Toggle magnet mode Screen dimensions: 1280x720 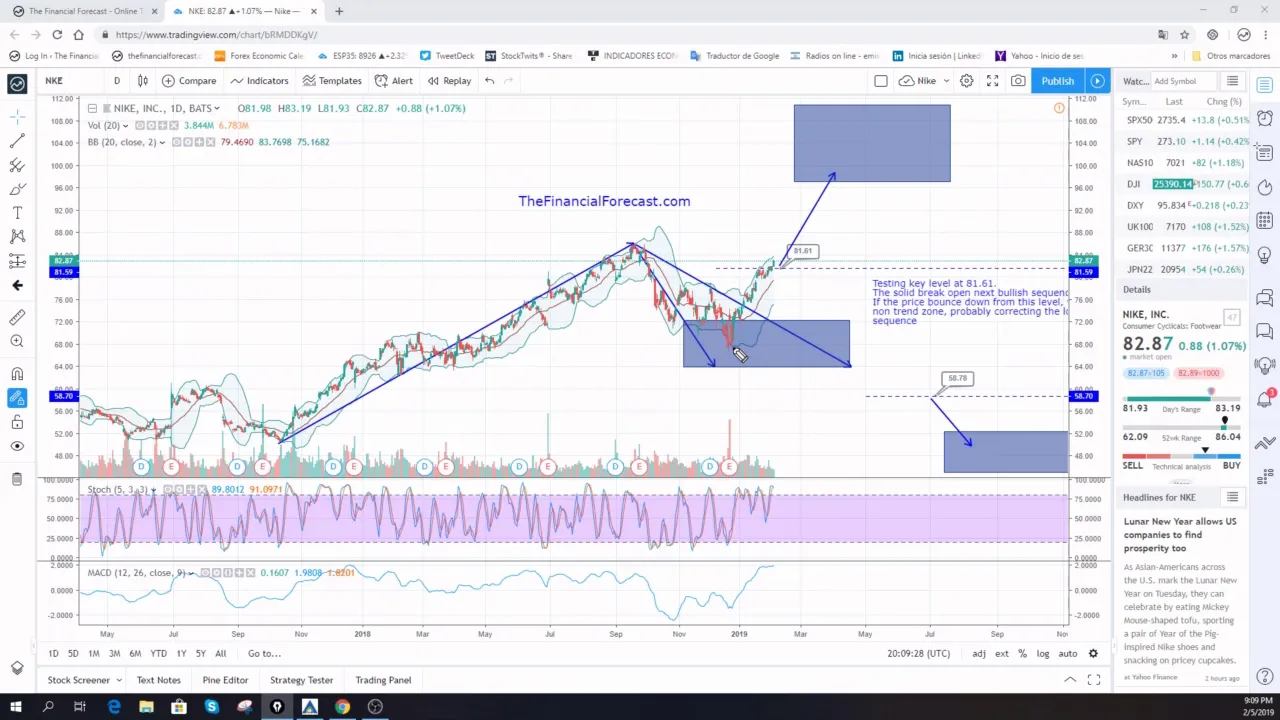pos(17,374)
